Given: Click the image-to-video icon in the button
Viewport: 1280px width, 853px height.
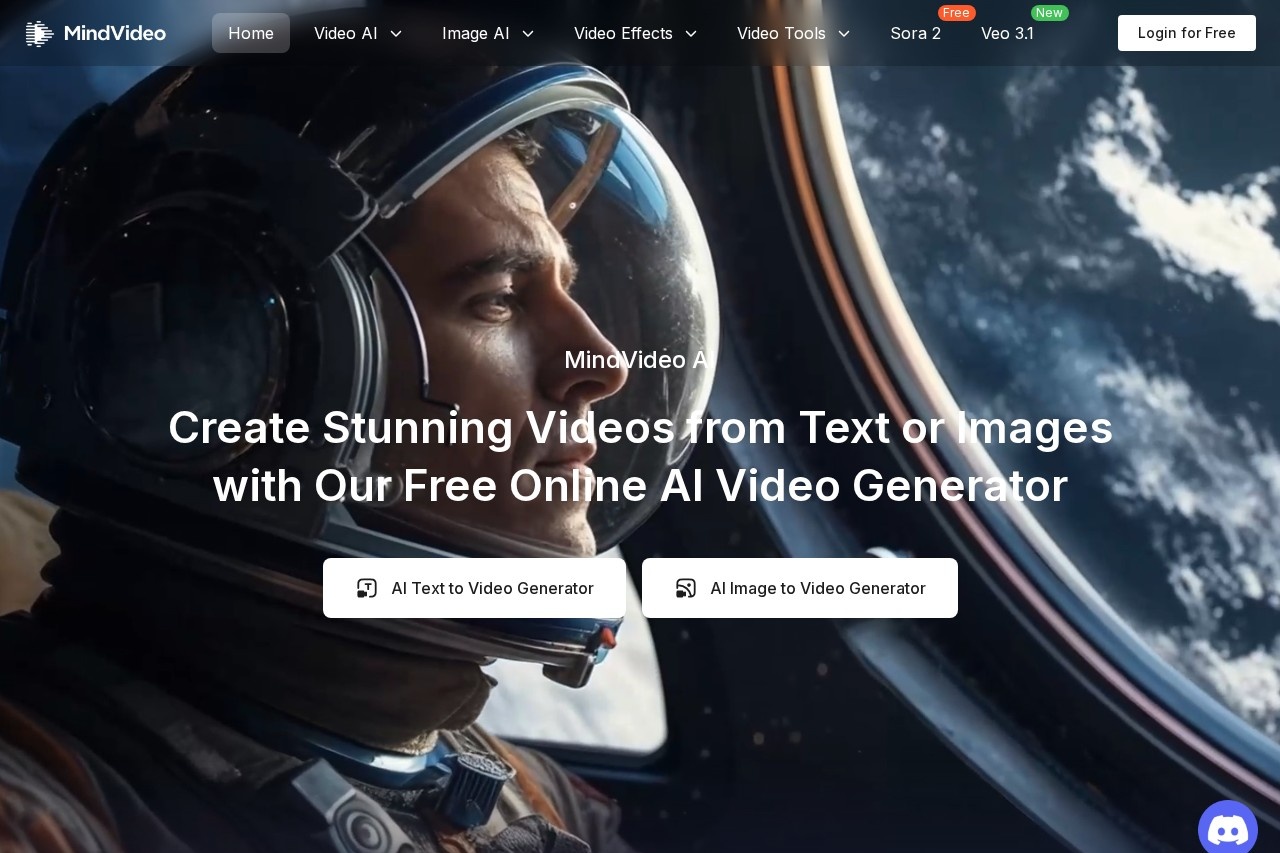Looking at the screenshot, I should click(x=686, y=588).
